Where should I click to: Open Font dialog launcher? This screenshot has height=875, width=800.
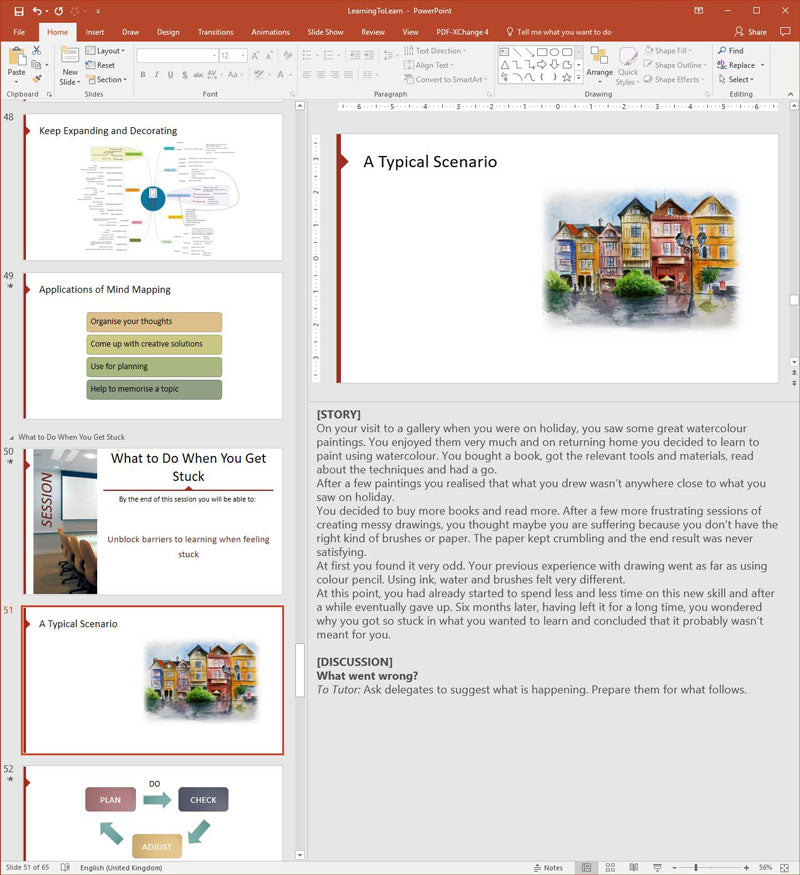click(x=292, y=95)
